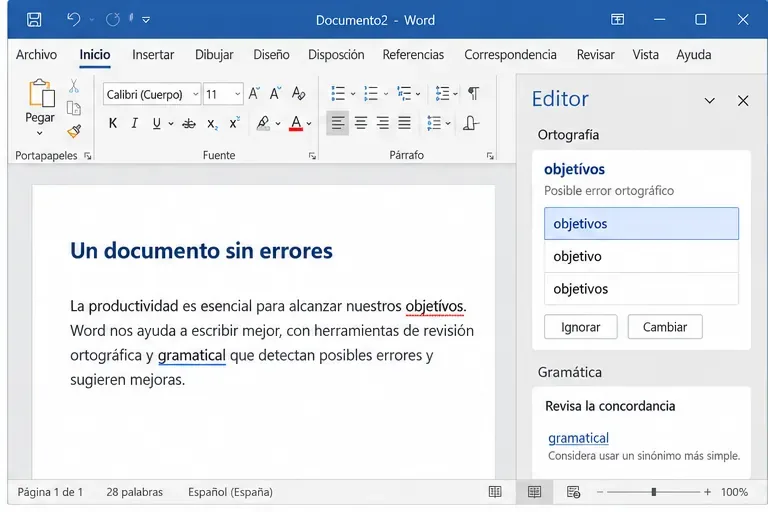Viewport: 768px width, 512px height.
Task: Insert a multilevel list
Action: [x=404, y=93]
